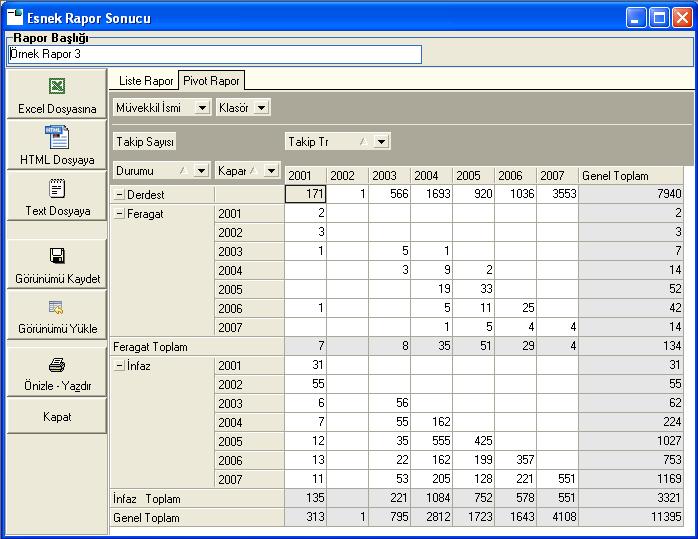Click the Takip Sayısı data field
The image size is (698, 539).
pyautogui.click(x=145, y=142)
